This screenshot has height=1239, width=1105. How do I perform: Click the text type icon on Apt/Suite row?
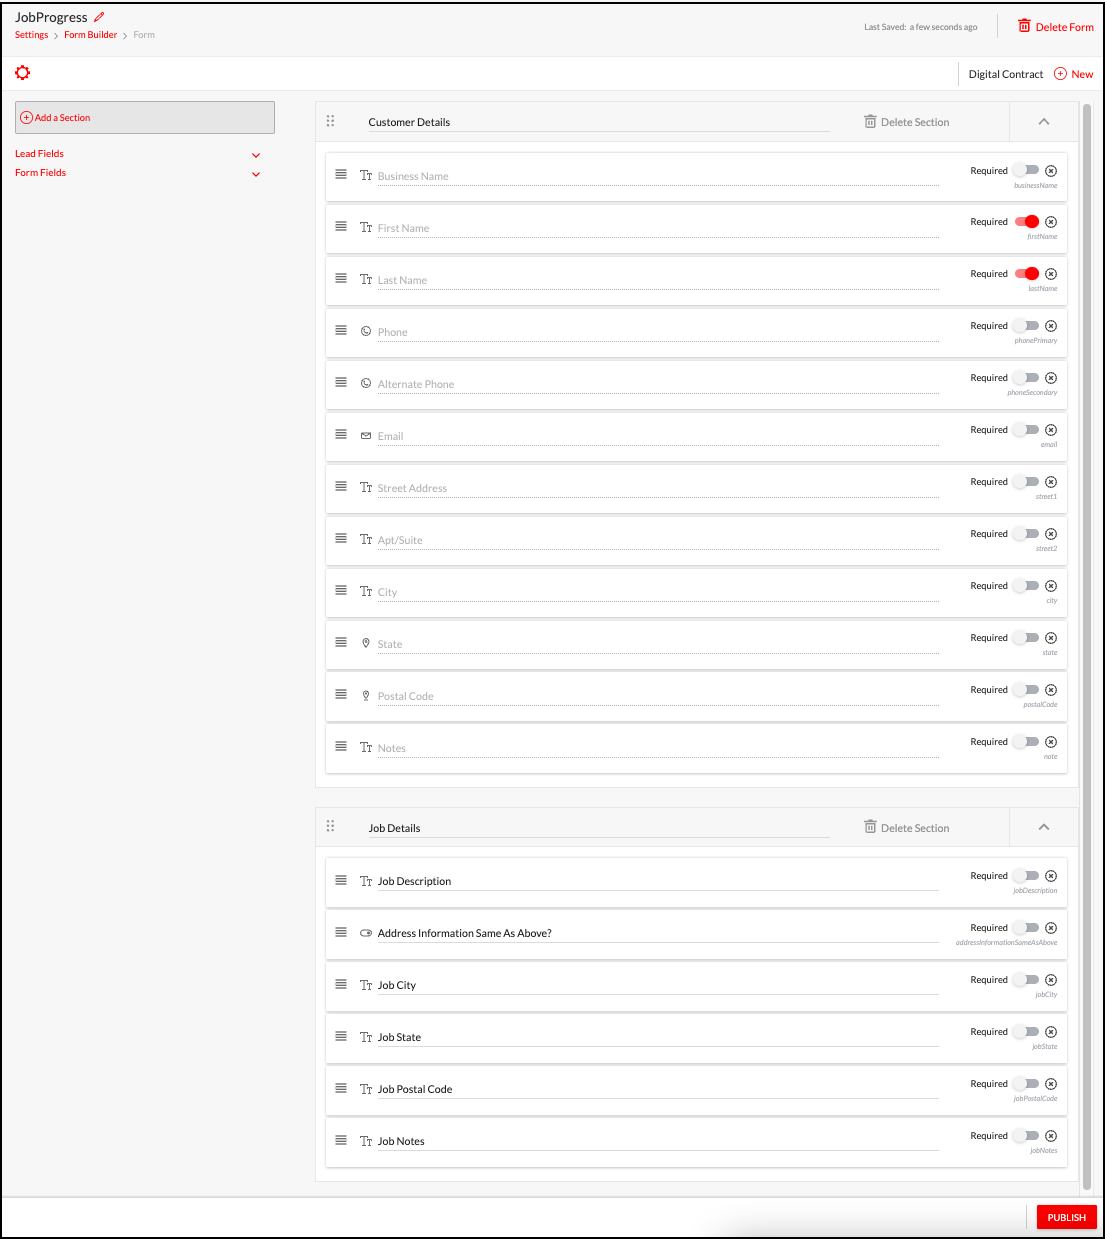point(366,539)
